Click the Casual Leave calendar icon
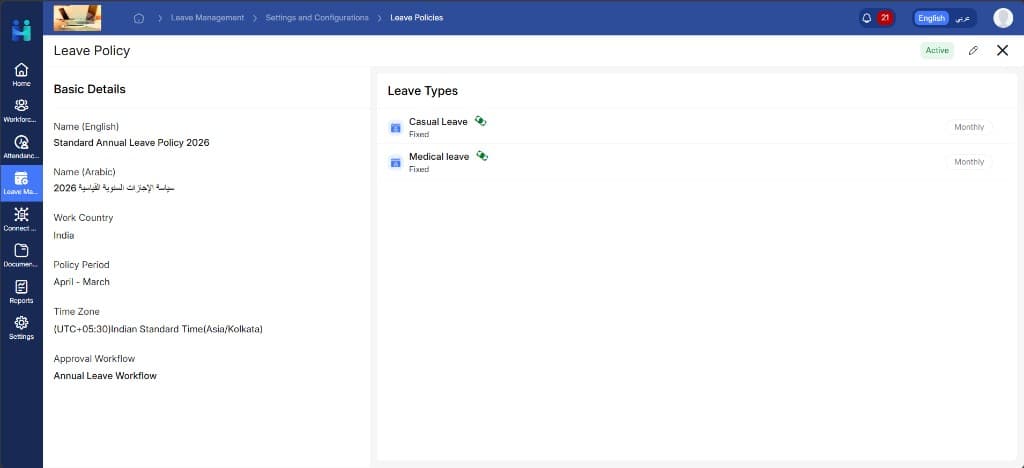This screenshot has width=1024, height=468. [395, 127]
